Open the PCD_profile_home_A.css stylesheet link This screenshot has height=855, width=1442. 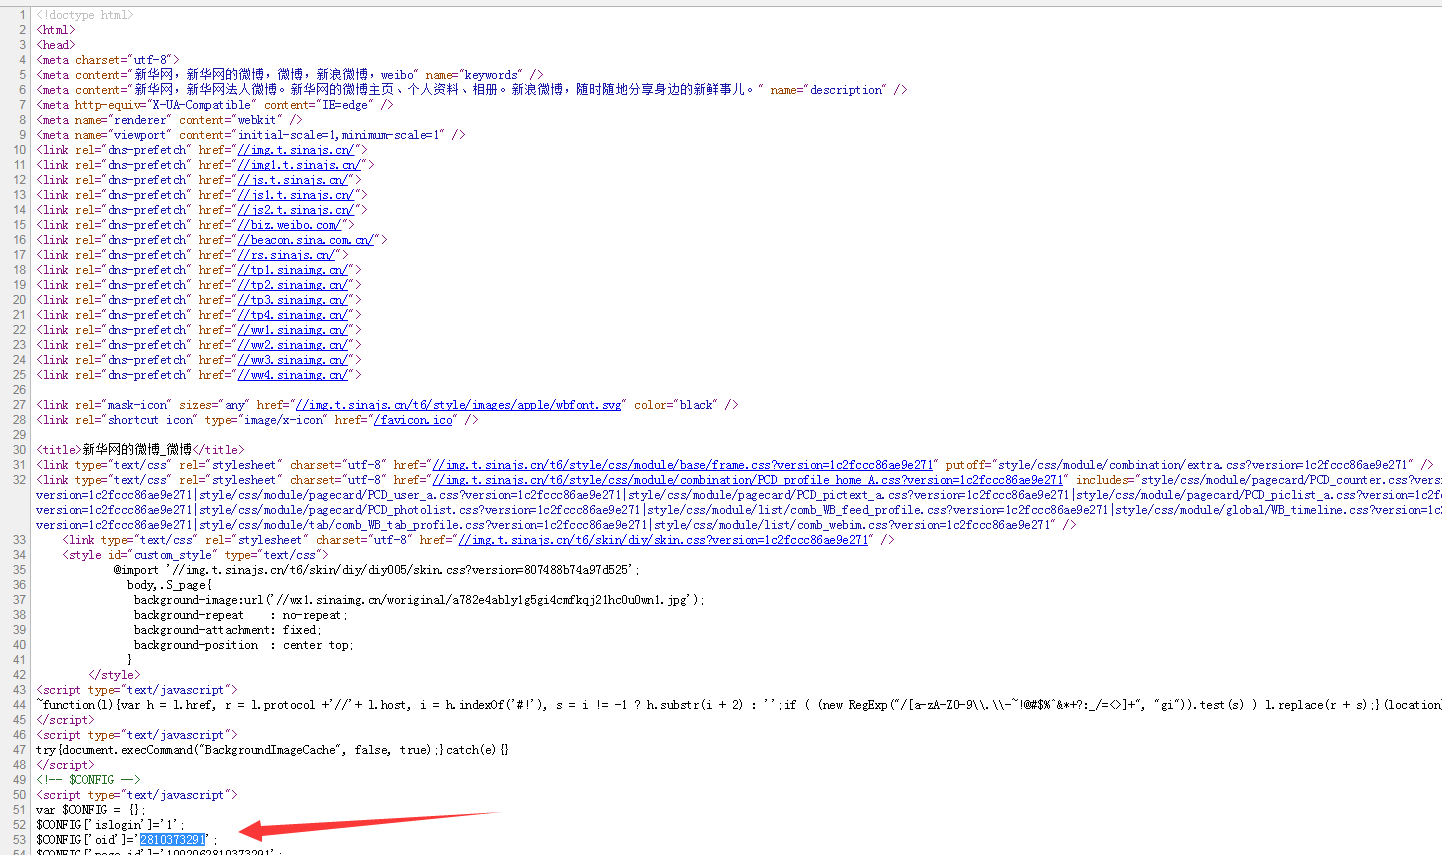(747, 480)
